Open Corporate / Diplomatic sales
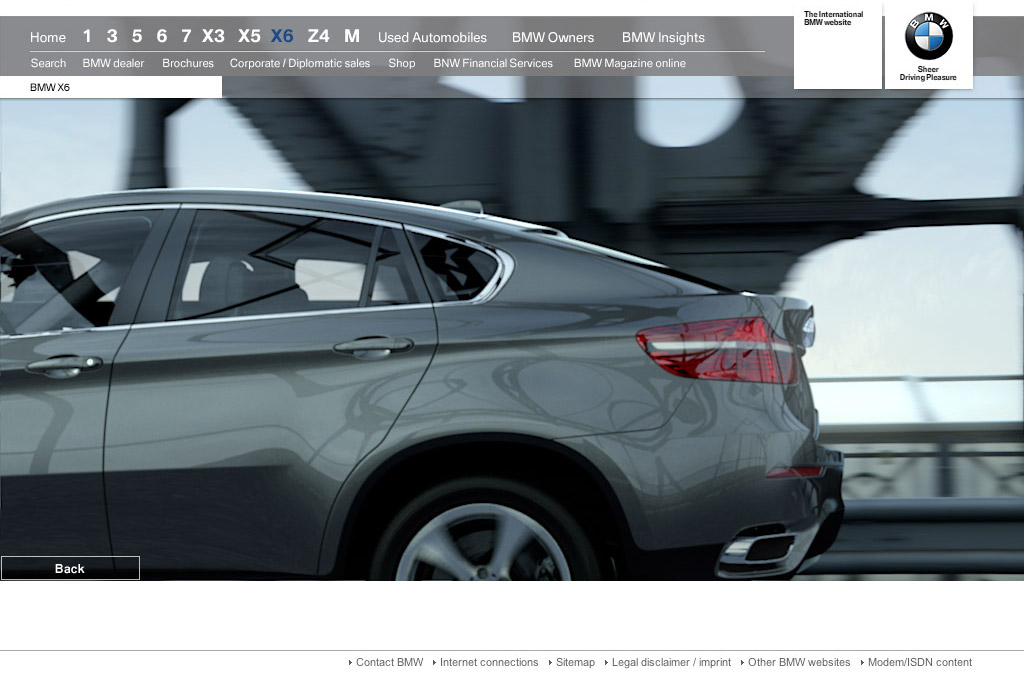Screen dimensions: 1024x676 pyautogui.click(x=300, y=63)
